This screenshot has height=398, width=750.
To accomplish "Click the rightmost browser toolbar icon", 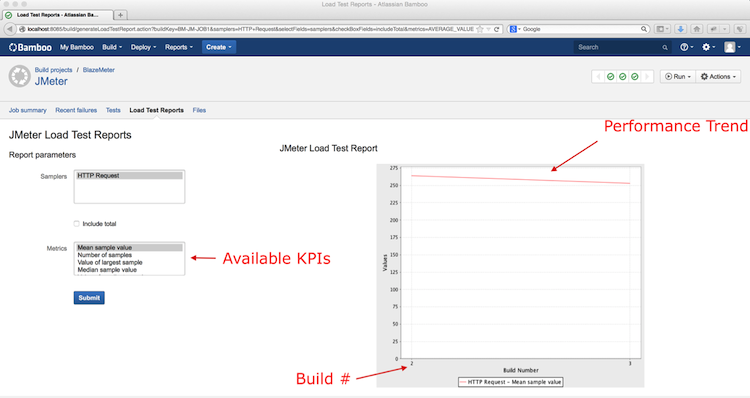I will [740, 29].
